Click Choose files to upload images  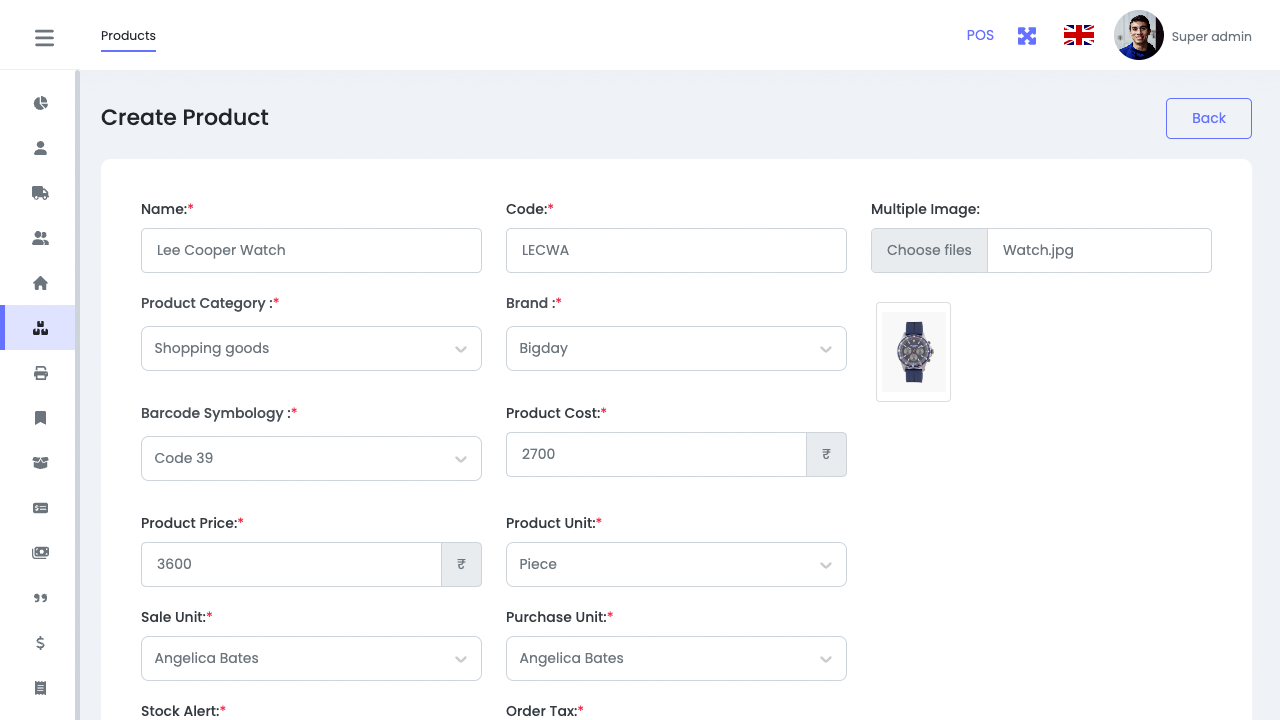(929, 250)
